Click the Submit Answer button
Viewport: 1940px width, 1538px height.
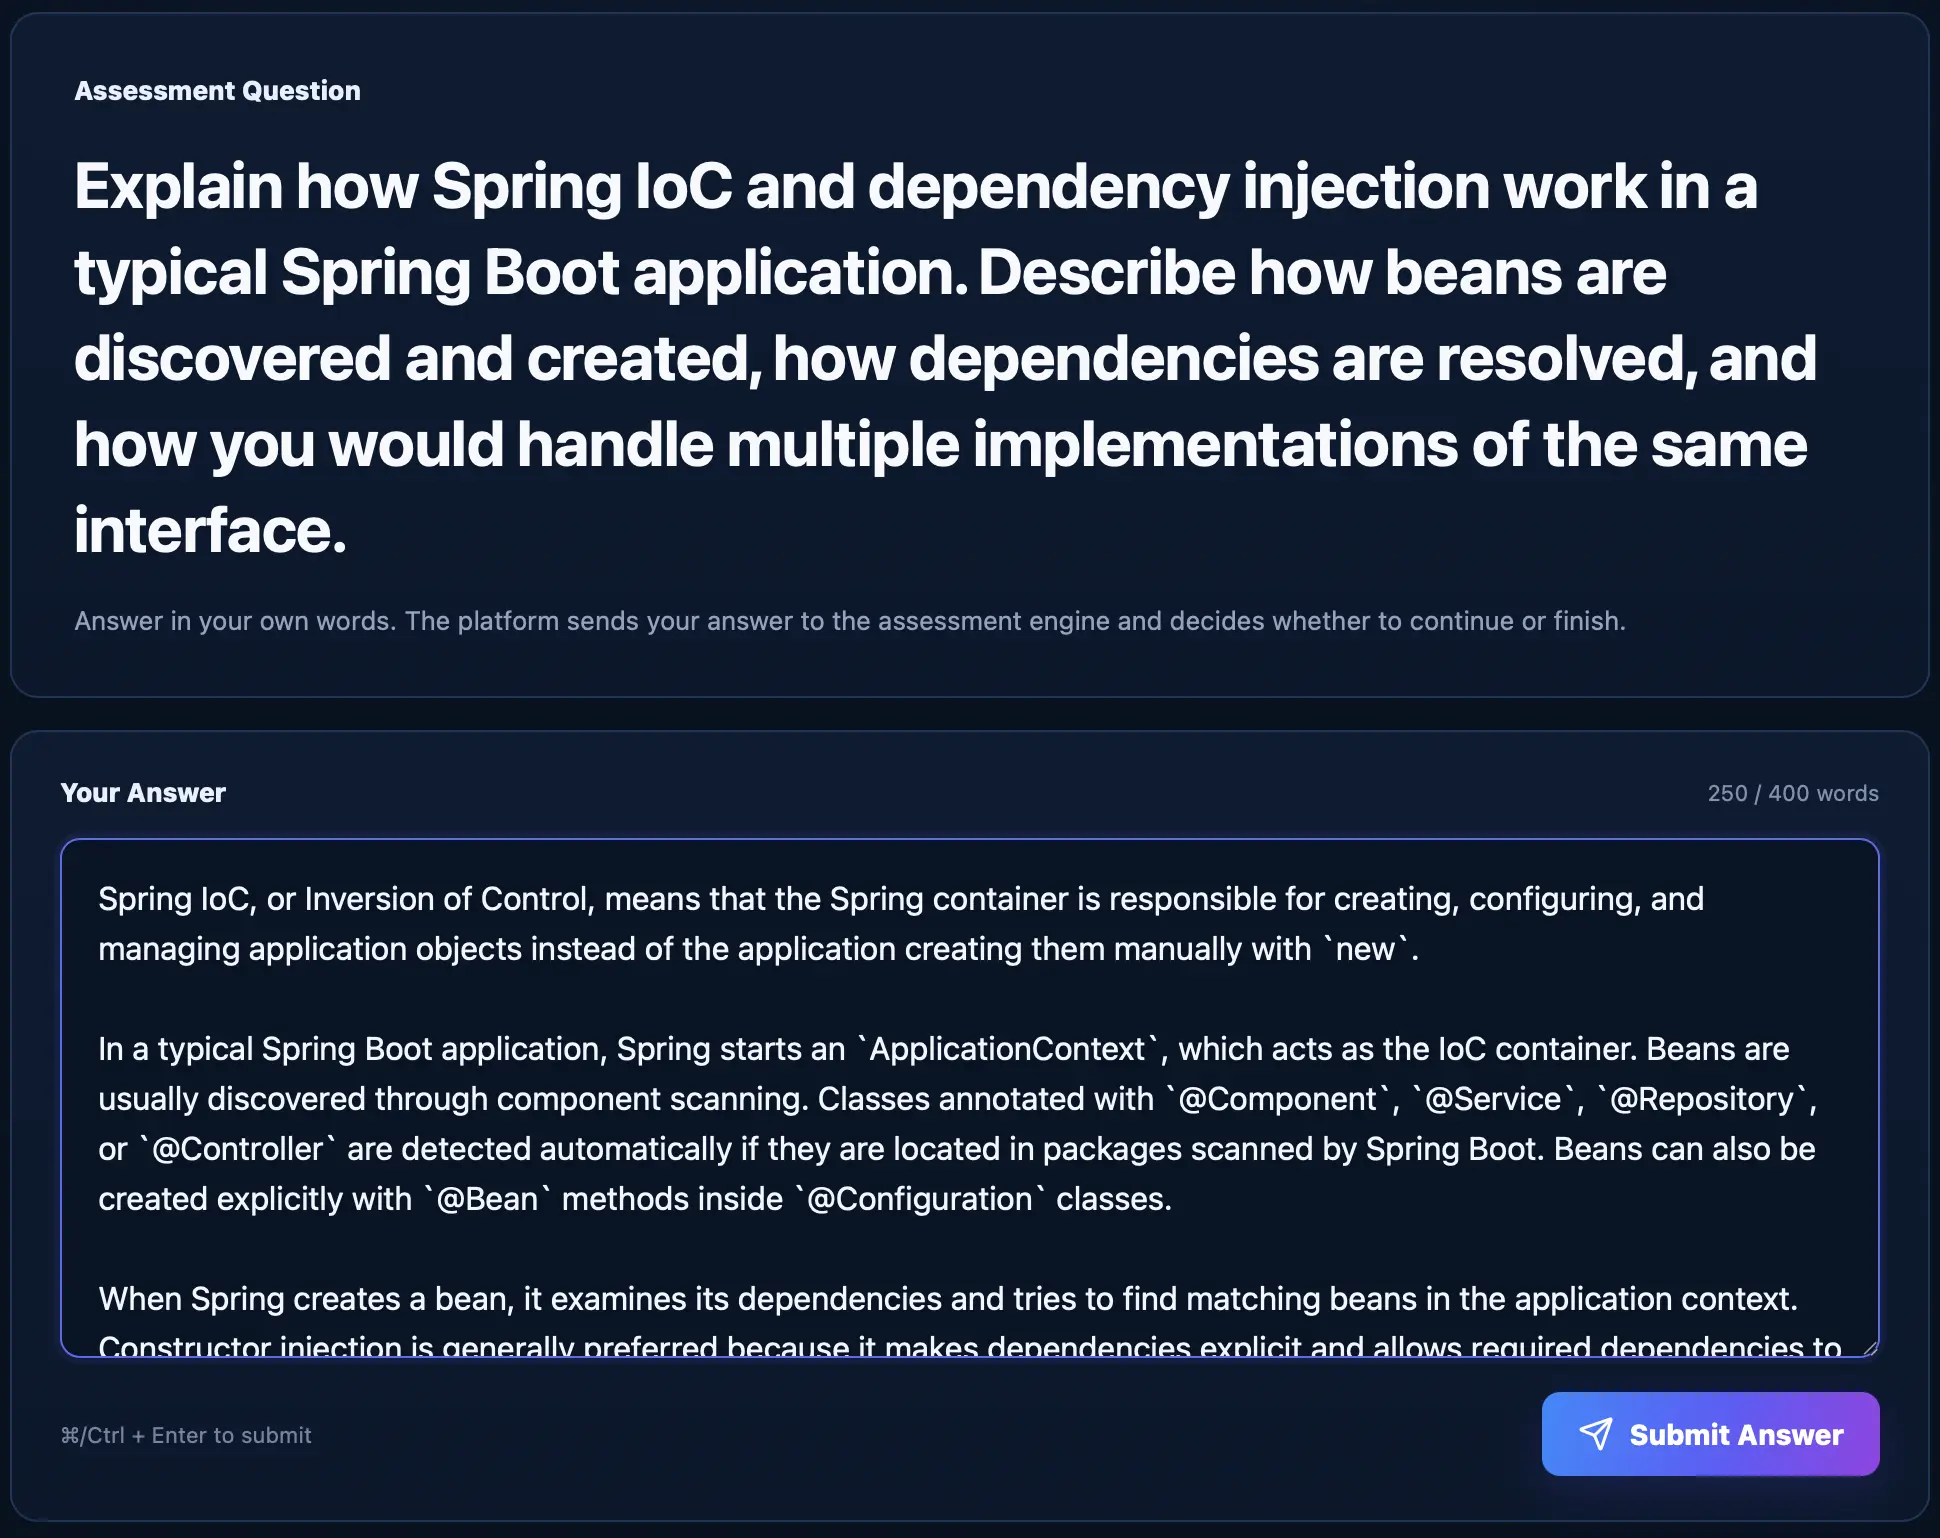(x=1710, y=1434)
